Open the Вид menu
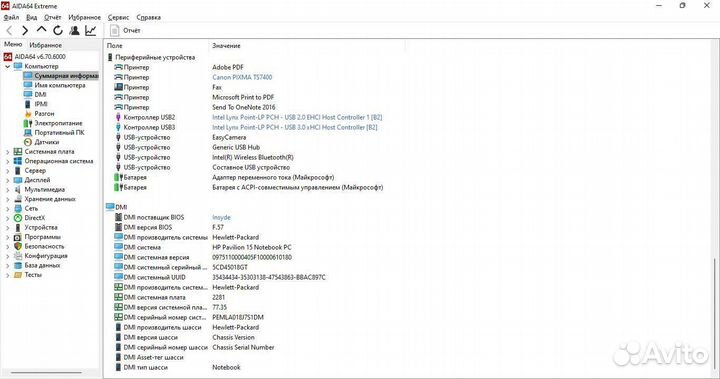 coord(32,17)
